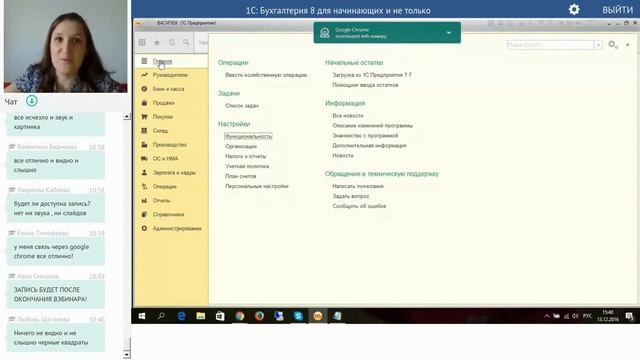This screenshot has height=360, width=640.
Task: Show hidden tray icons chevron
Action: click(547, 316)
